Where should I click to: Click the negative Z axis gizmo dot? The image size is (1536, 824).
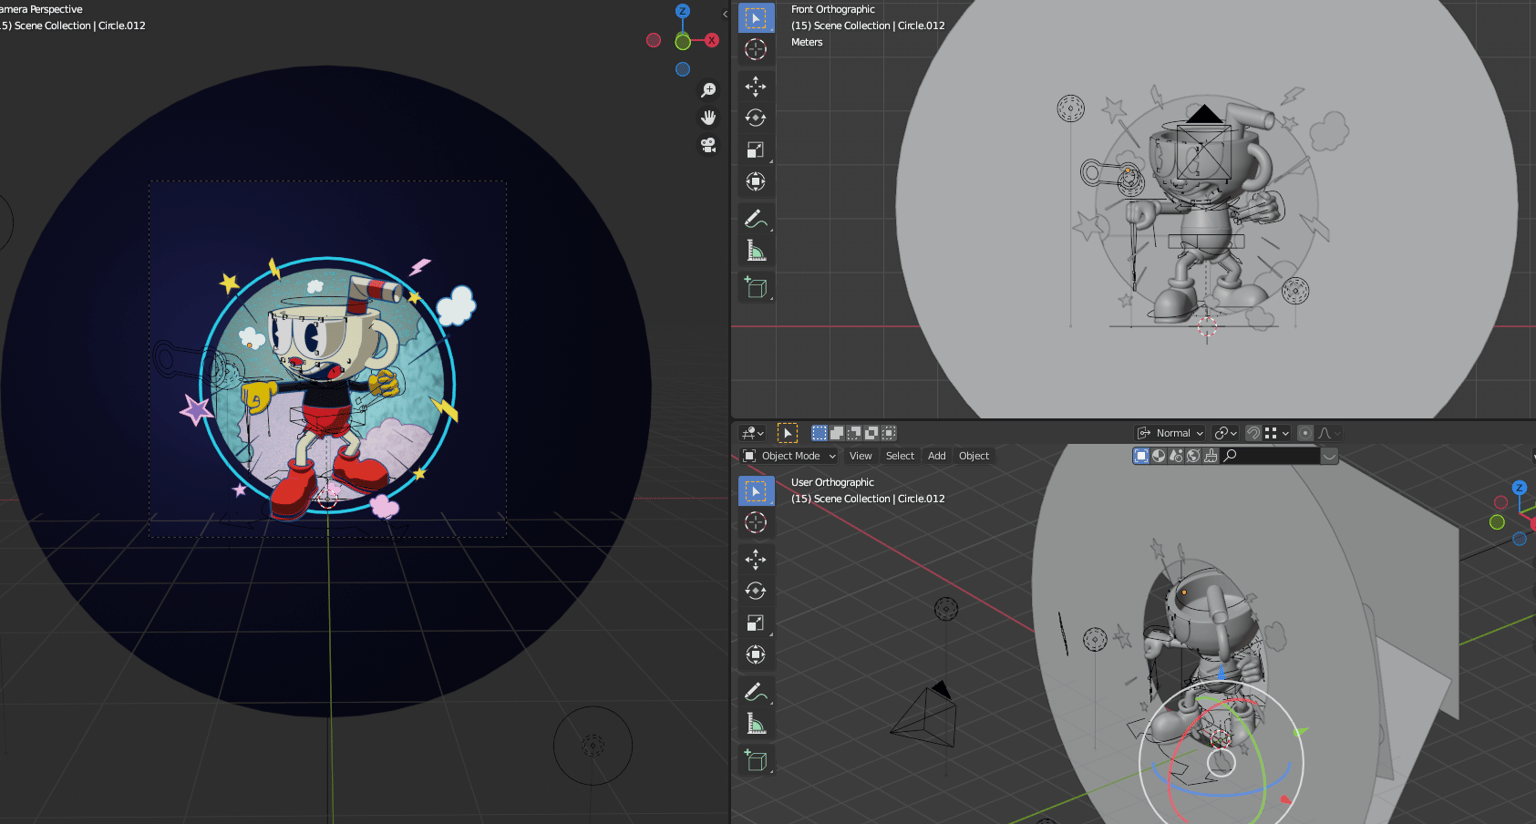682,69
